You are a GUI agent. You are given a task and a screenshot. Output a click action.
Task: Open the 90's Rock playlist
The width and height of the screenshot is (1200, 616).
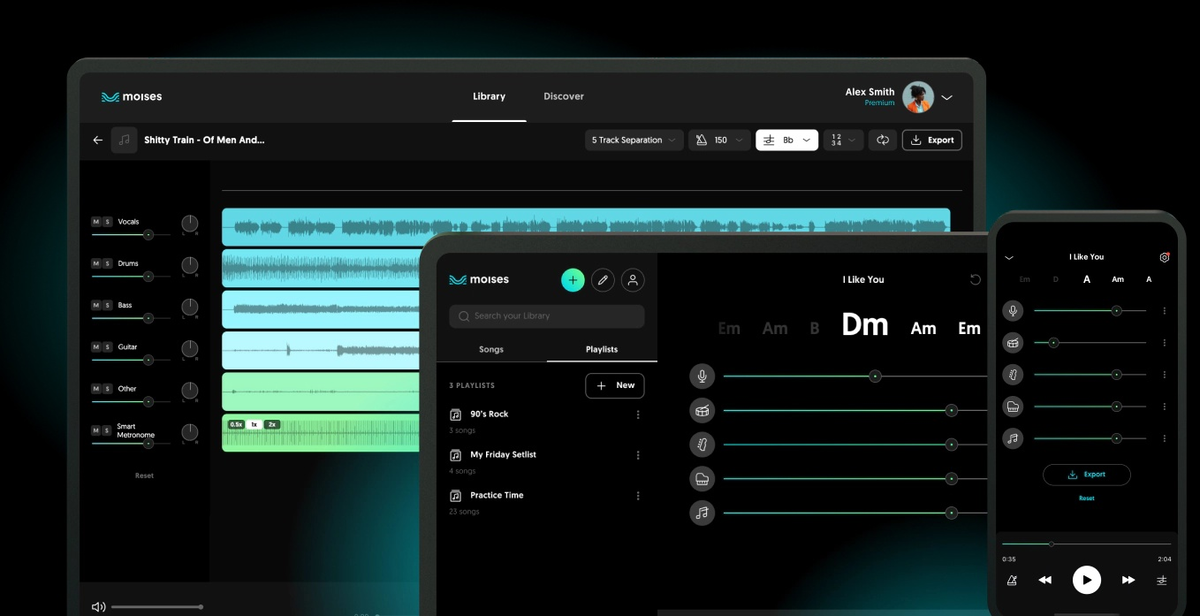pos(489,414)
